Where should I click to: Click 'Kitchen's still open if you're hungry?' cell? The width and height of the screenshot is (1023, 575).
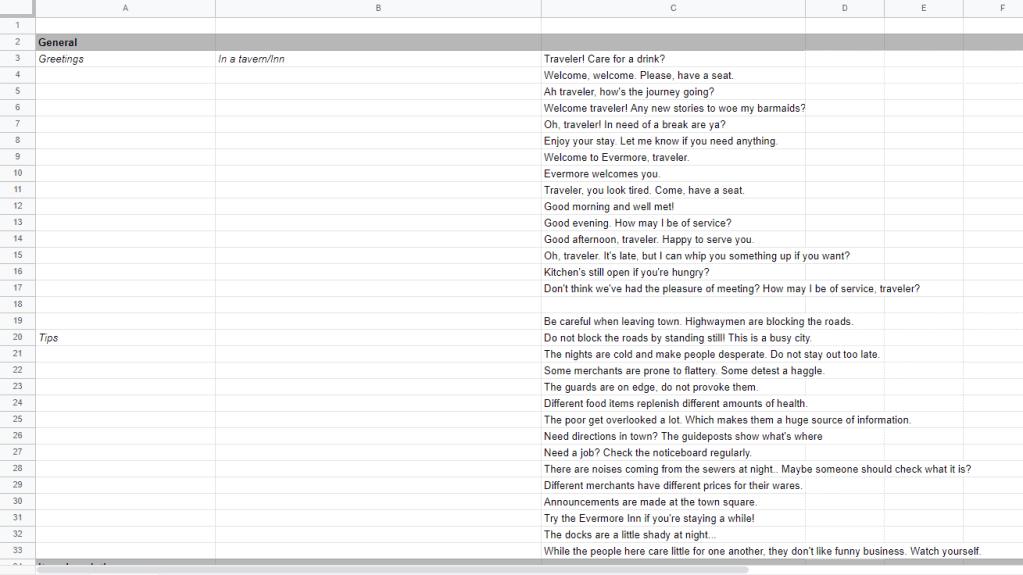click(x=673, y=272)
